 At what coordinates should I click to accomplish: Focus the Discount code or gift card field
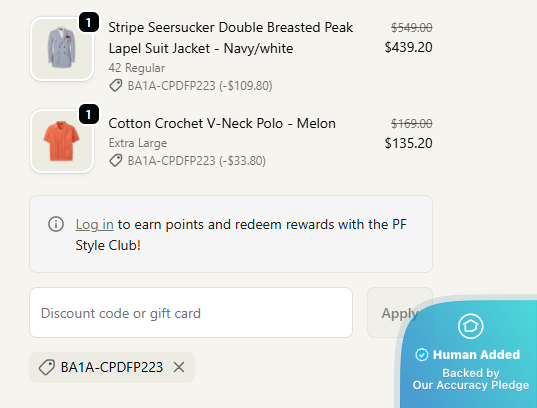[191, 312]
